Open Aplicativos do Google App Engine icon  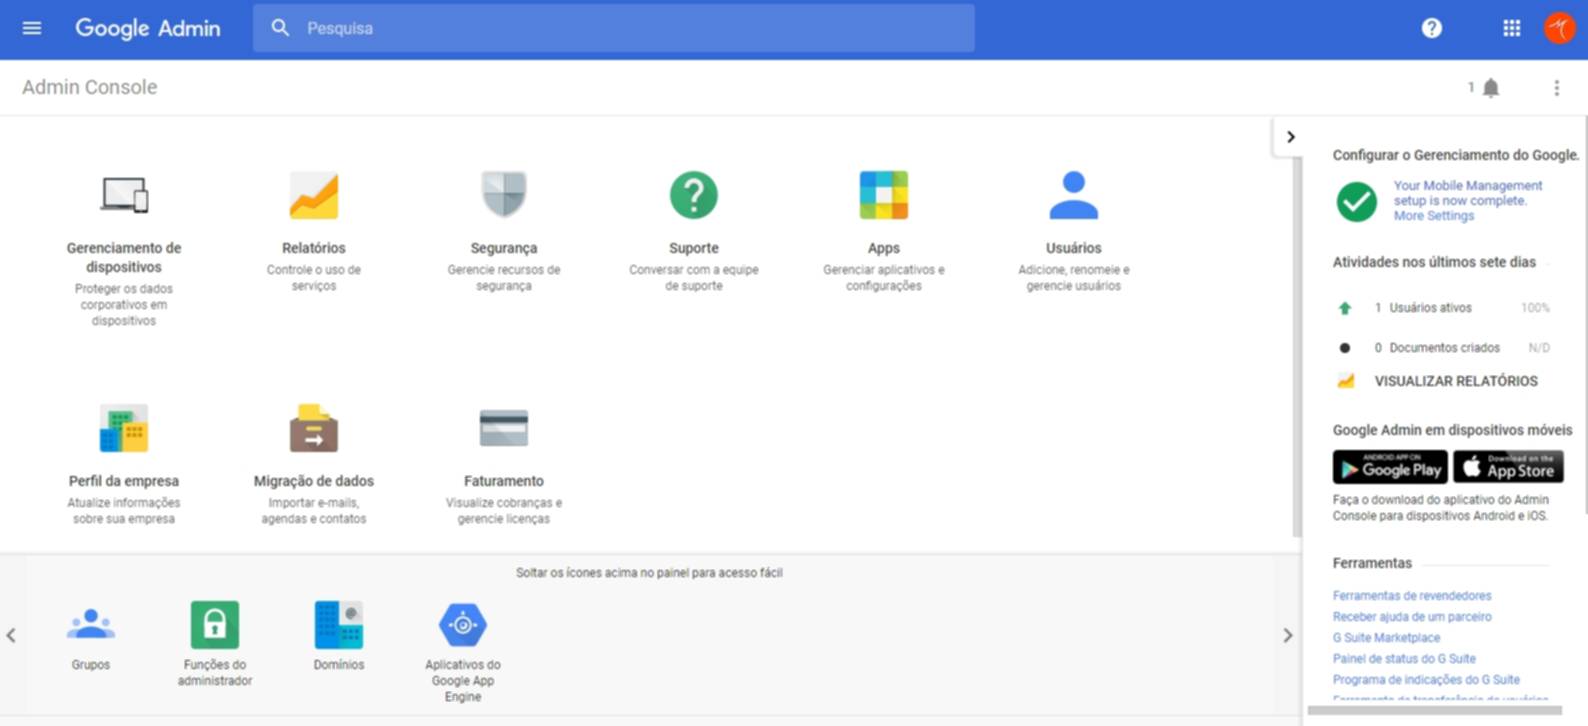(x=463, y=625)
